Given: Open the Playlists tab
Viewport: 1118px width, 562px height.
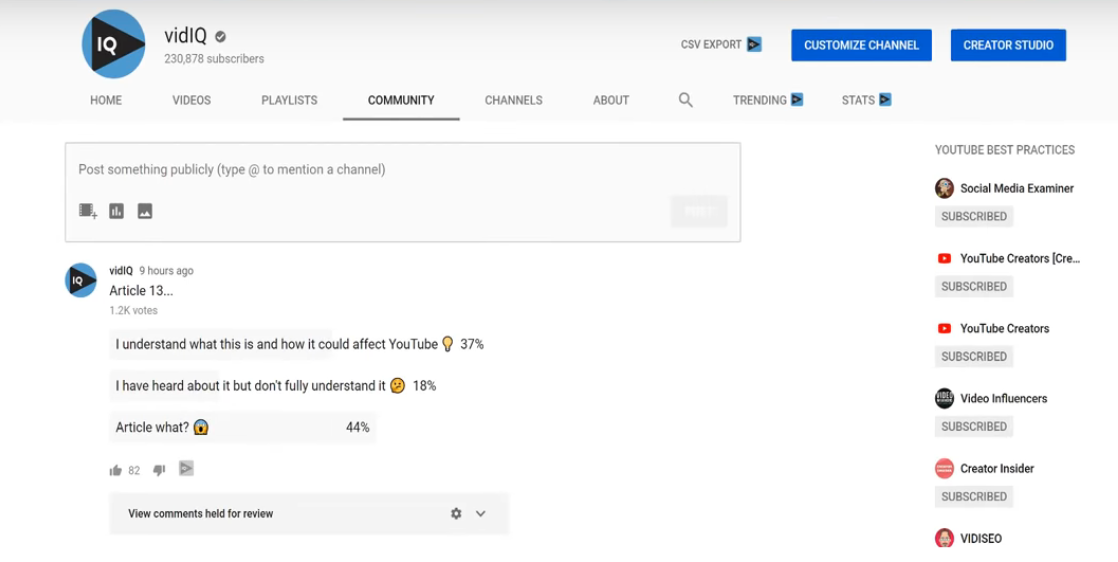Looking at the screenshot, I should tap(289, 100).
